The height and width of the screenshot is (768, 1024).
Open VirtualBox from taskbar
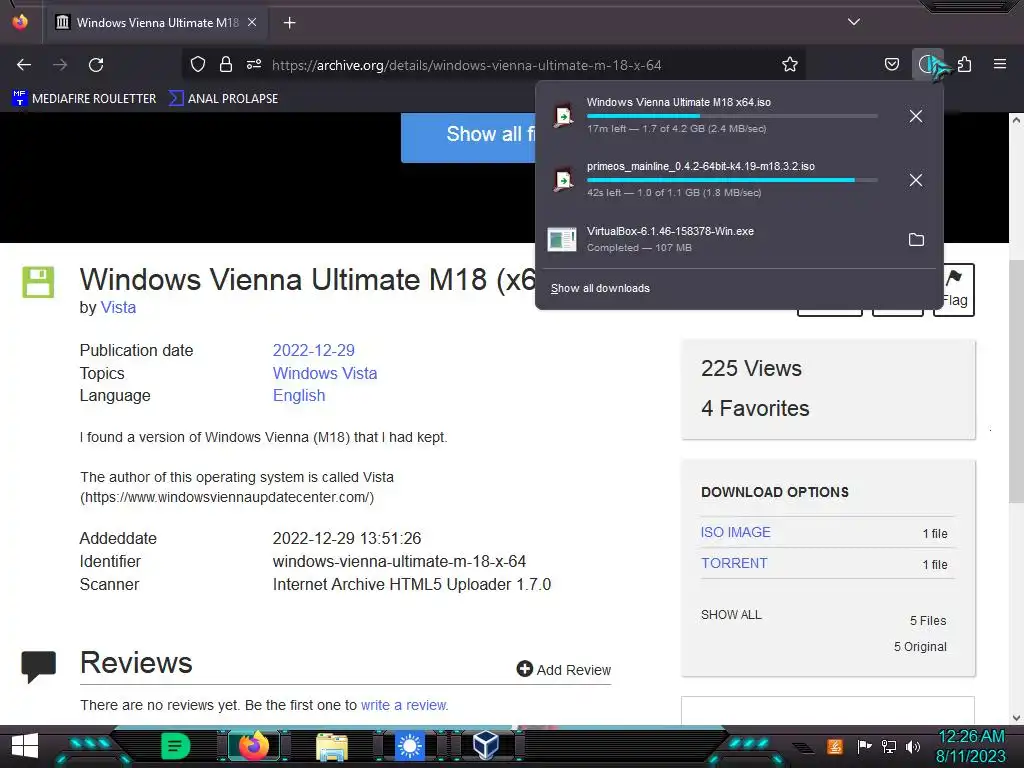[x=487, y=745]
